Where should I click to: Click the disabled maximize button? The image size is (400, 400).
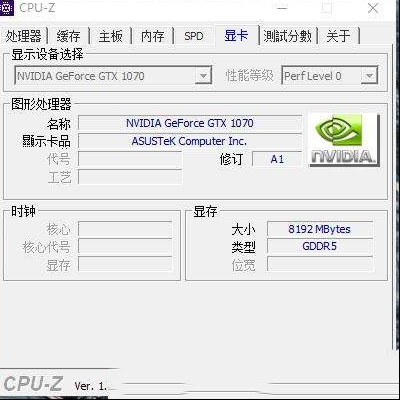[x=327, y=8]
